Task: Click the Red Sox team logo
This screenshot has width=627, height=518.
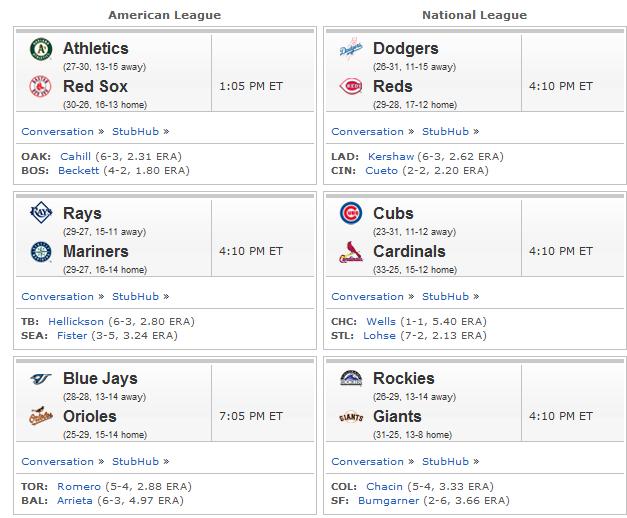Action: point(40,86)
